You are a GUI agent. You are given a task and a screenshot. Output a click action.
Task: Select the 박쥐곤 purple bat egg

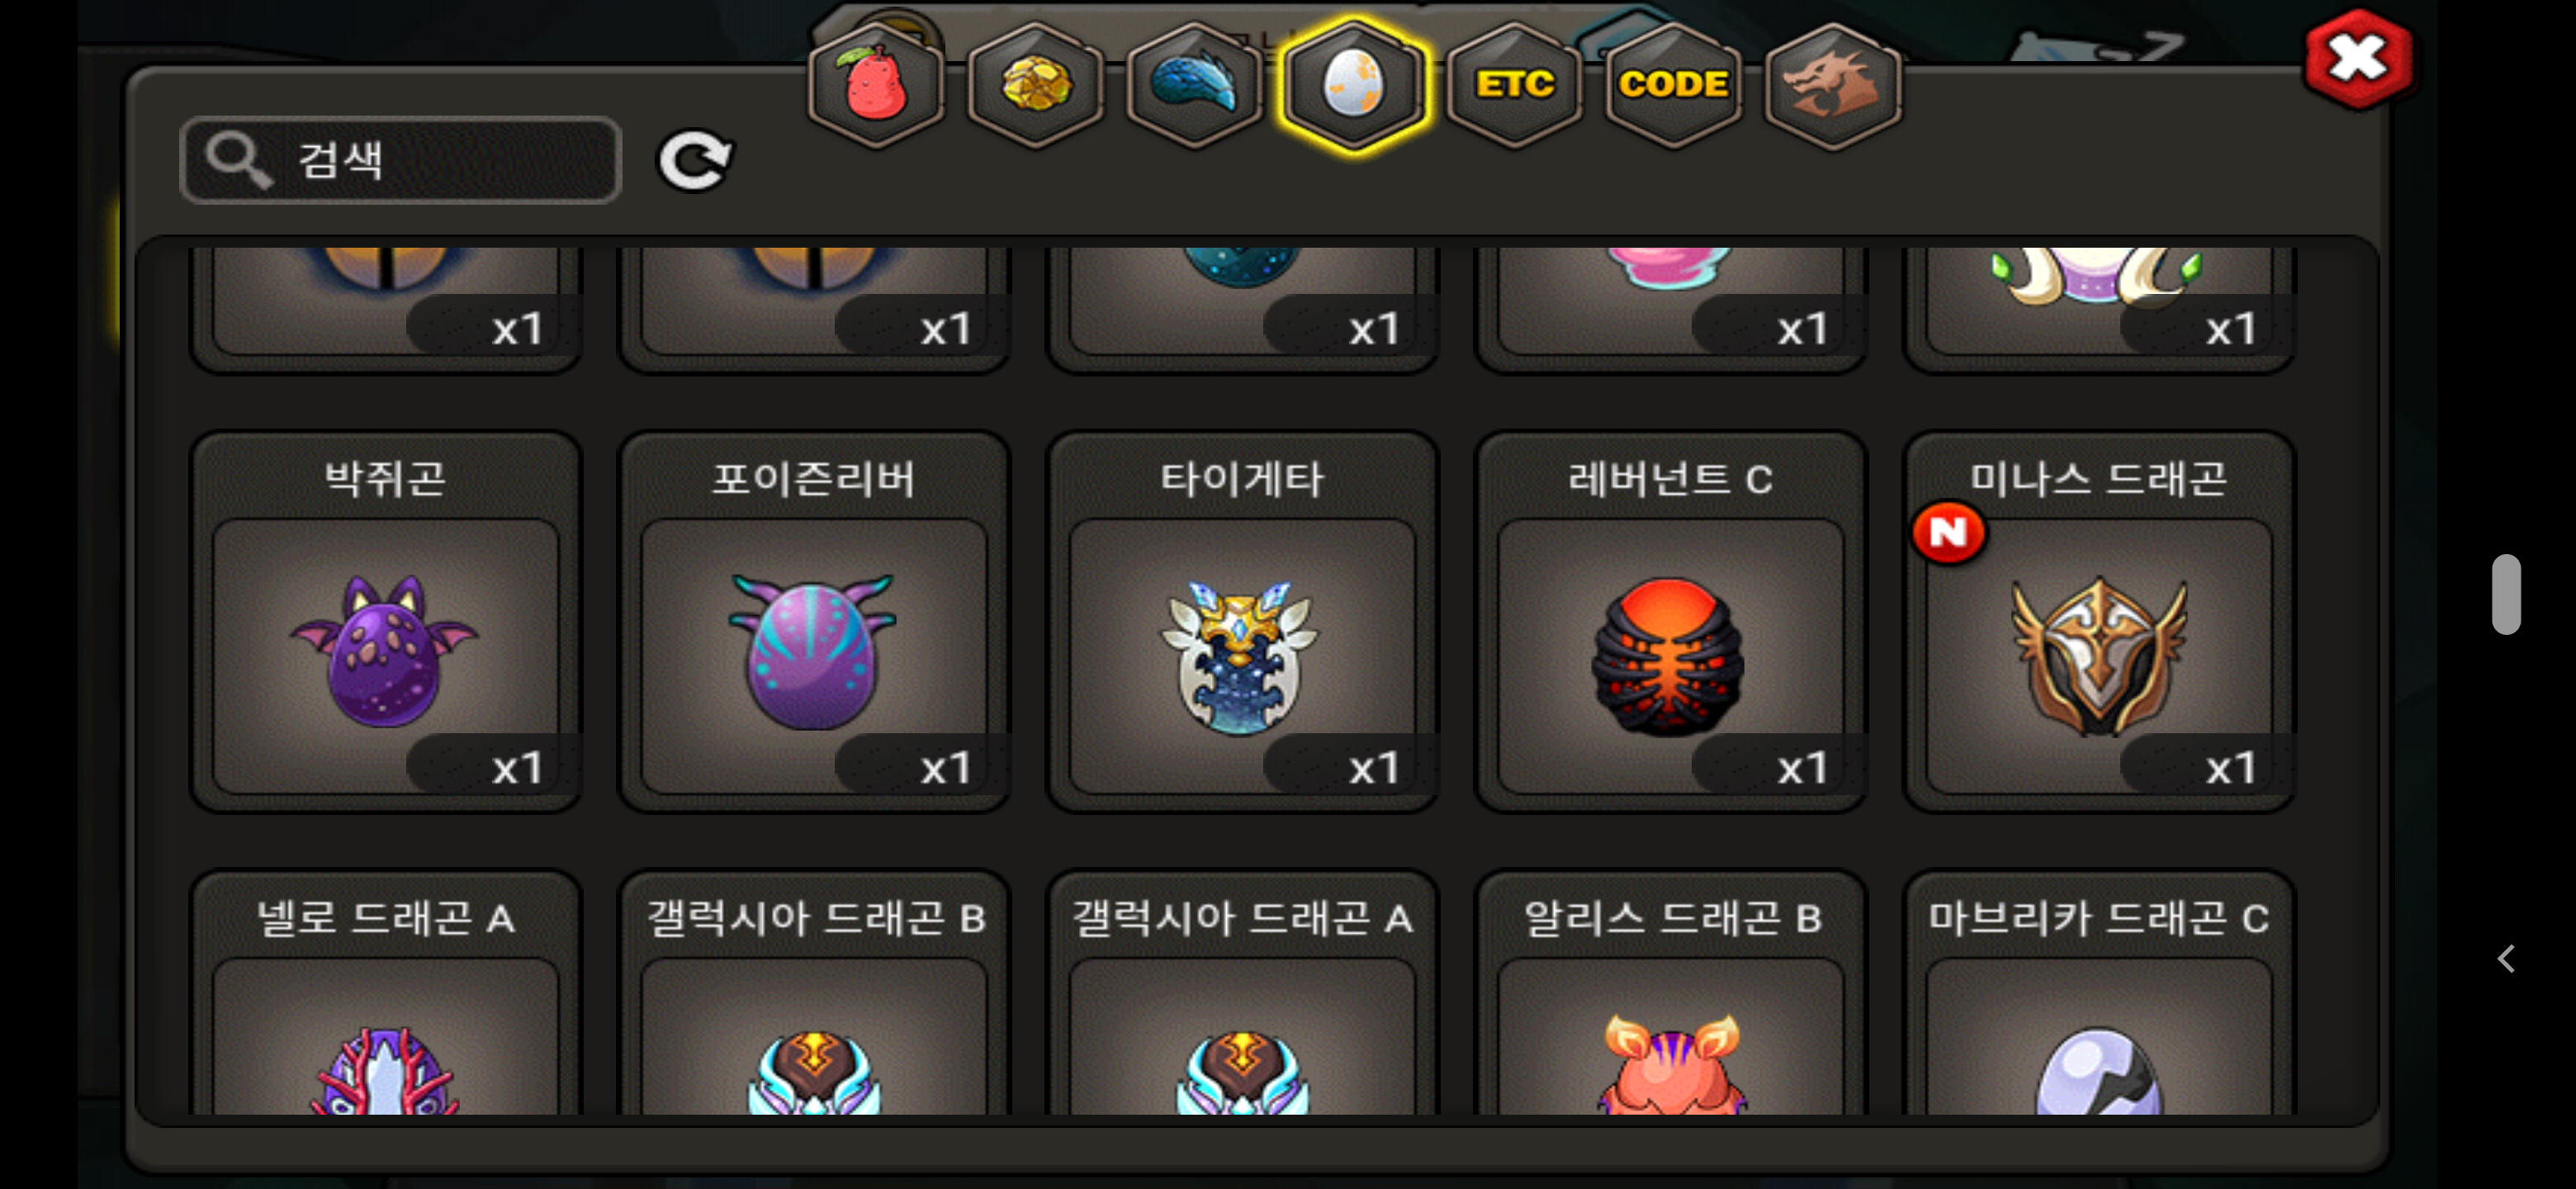385,621
